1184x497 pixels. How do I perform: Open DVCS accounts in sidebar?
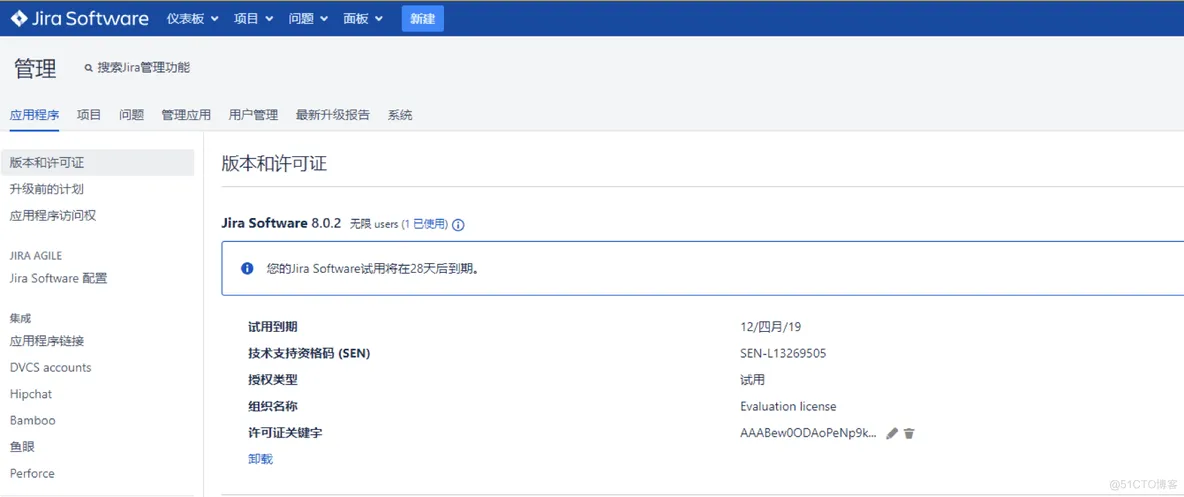coord(51,367)
